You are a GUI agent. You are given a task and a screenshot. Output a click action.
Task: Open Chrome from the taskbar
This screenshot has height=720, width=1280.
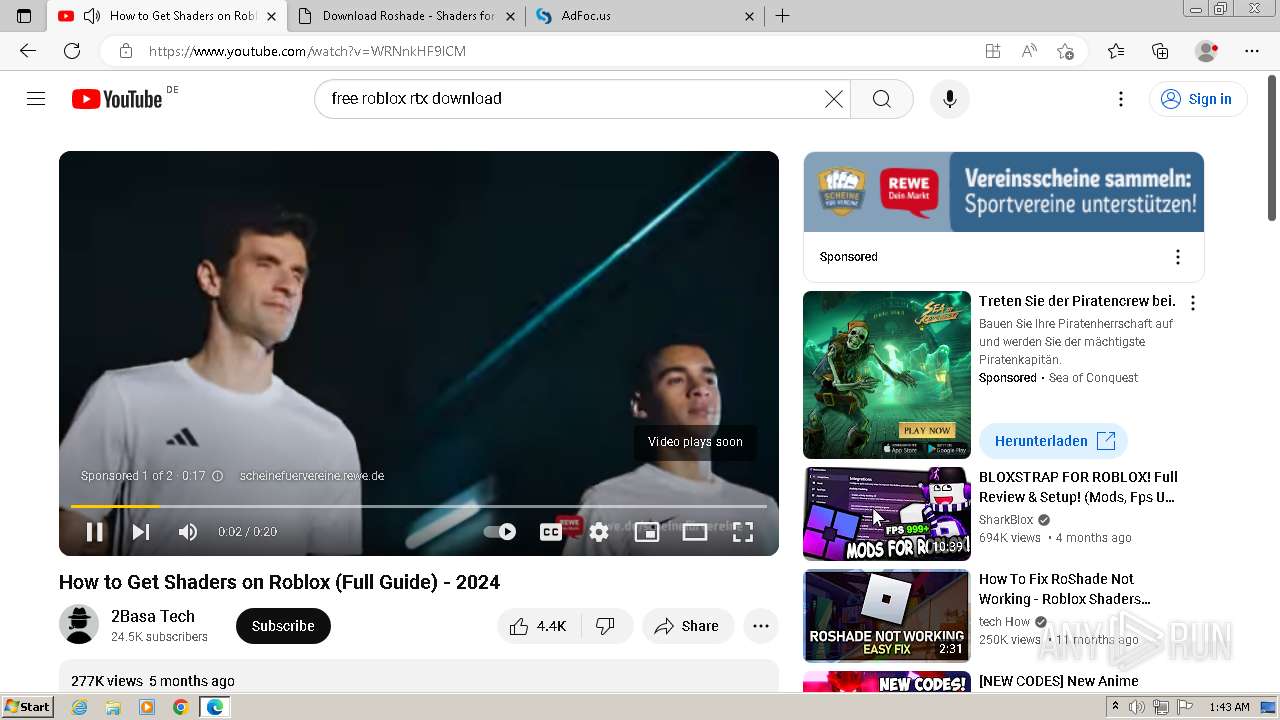click(x=180, y=707)
